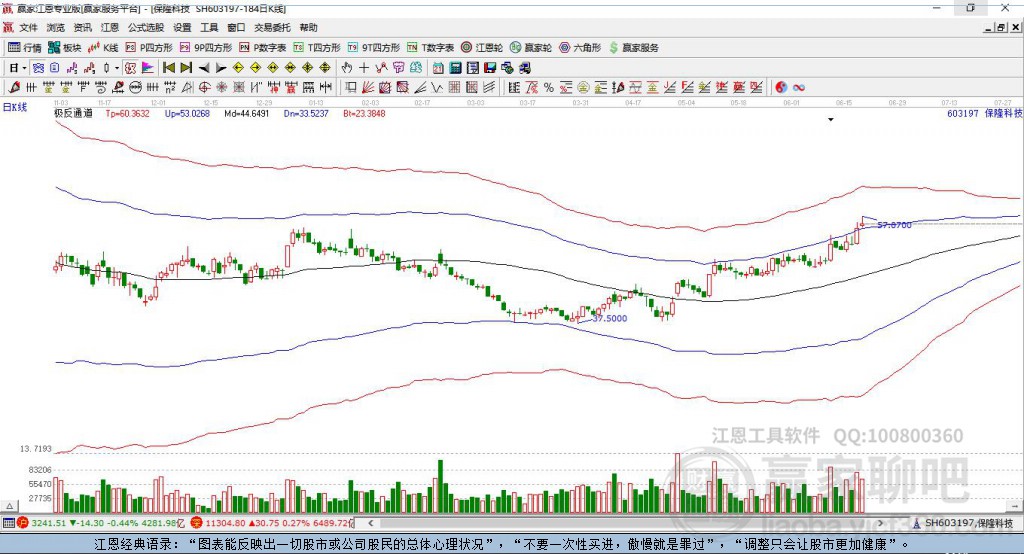Viewport: 1024px width, 554px height.
Task: Open the 帮助 menu
Action: point(308,27)
